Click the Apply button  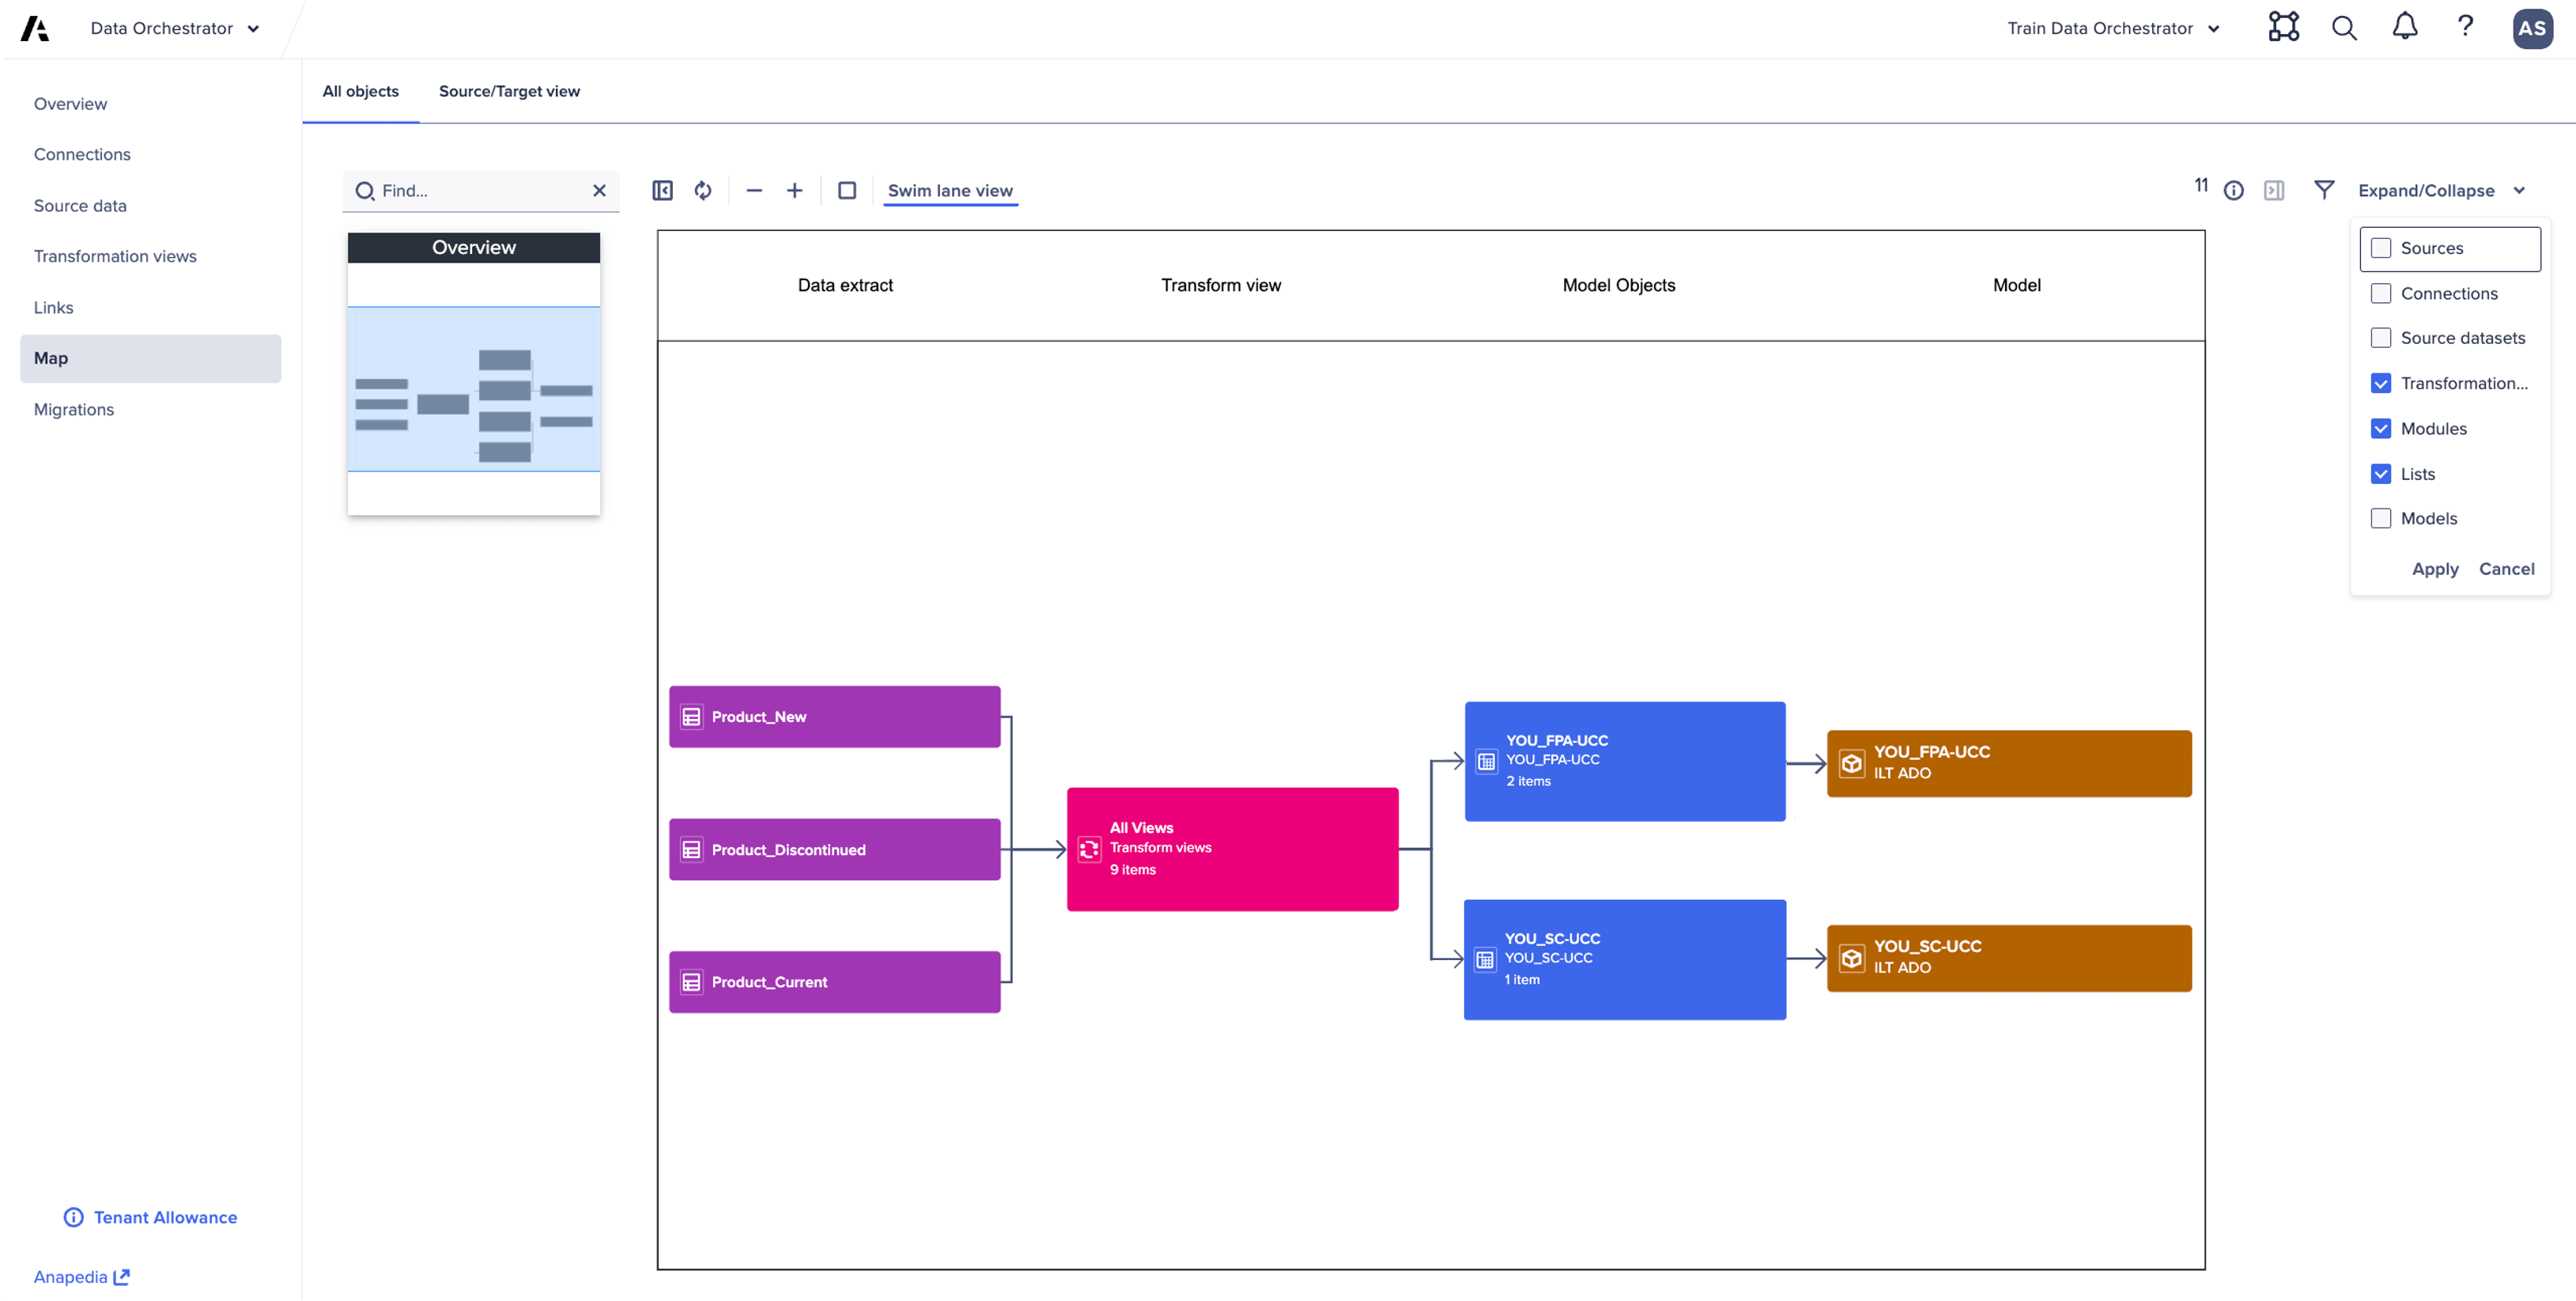2434,568
